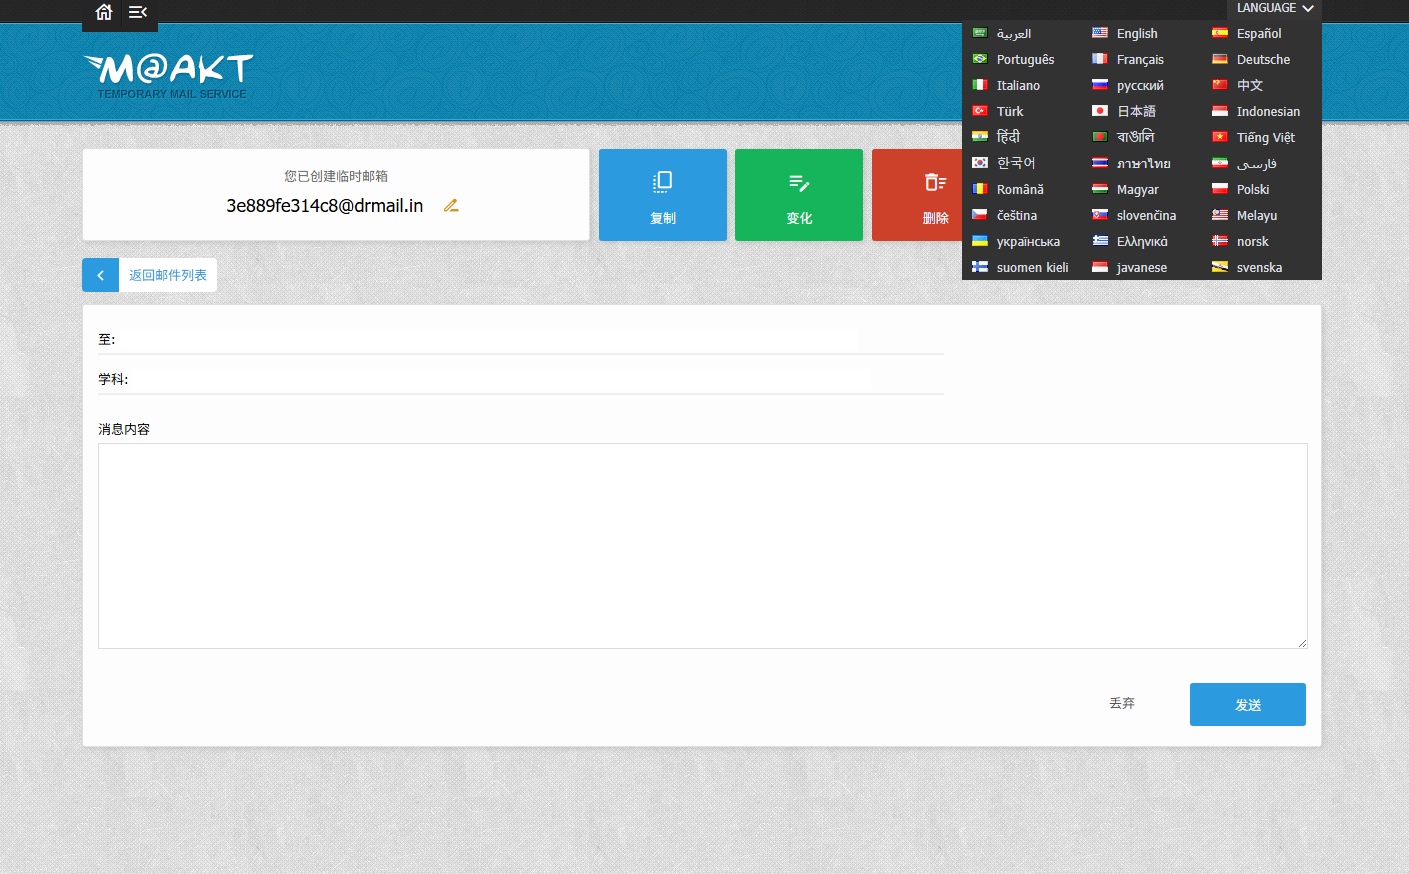Image resolution: width=1409 pixels, height=874 pixels.
Task: Select Română language
Action: click(x=1008, y=190)
